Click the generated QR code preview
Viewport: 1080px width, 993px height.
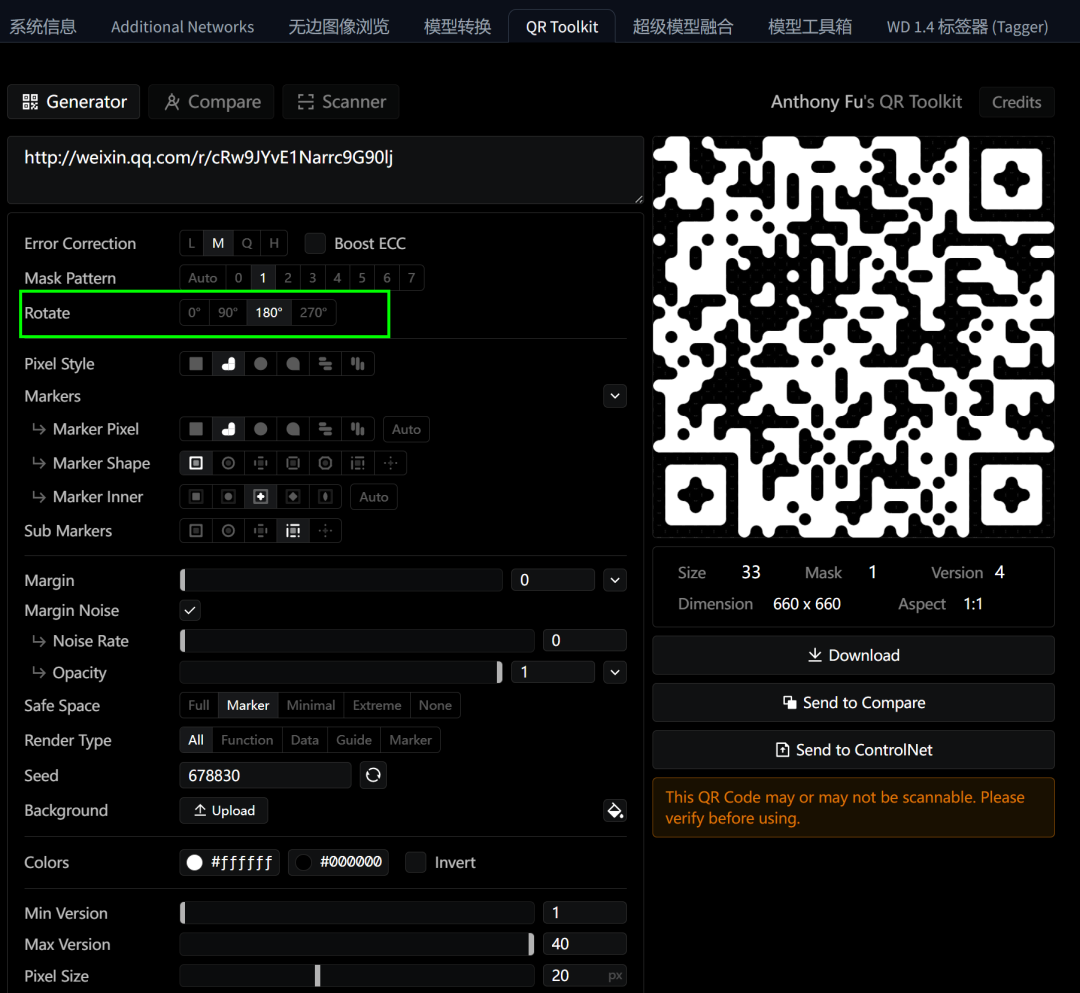click(853, 337)
